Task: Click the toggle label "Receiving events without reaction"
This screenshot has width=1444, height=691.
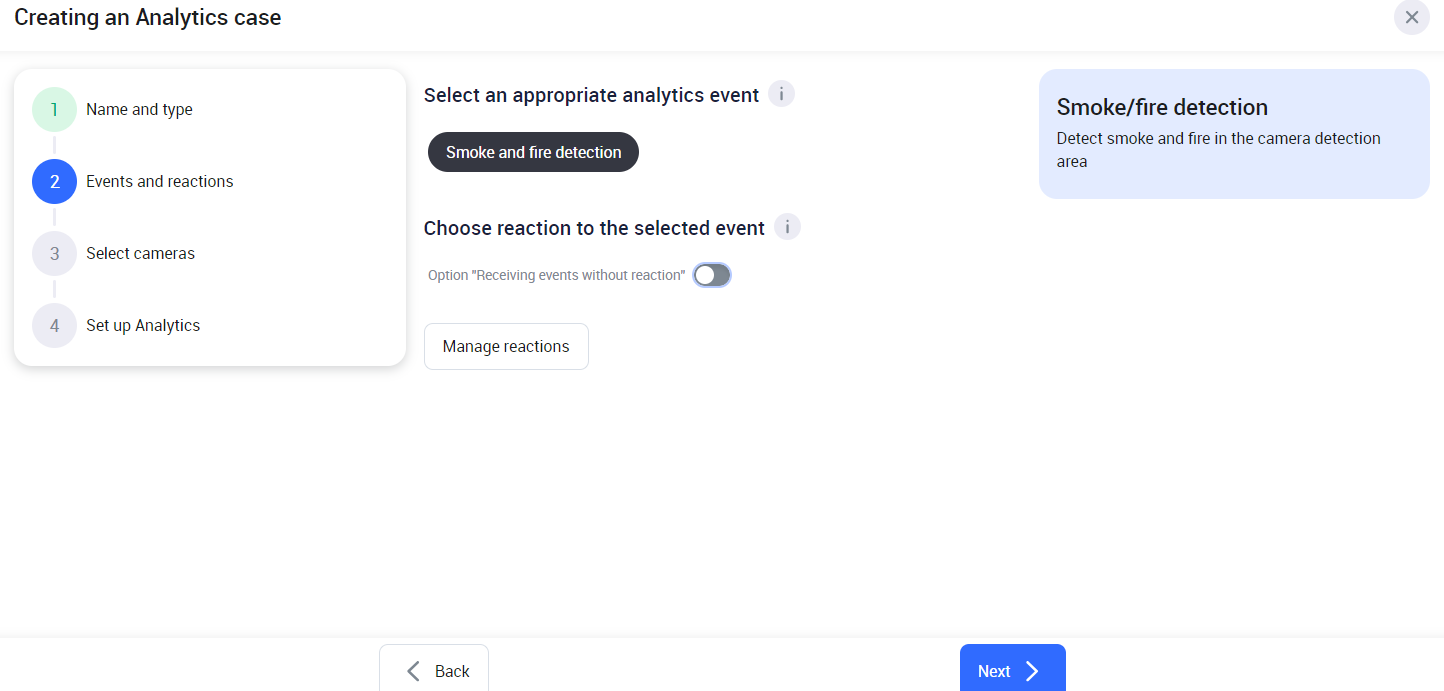Action: tap(556, 275)
